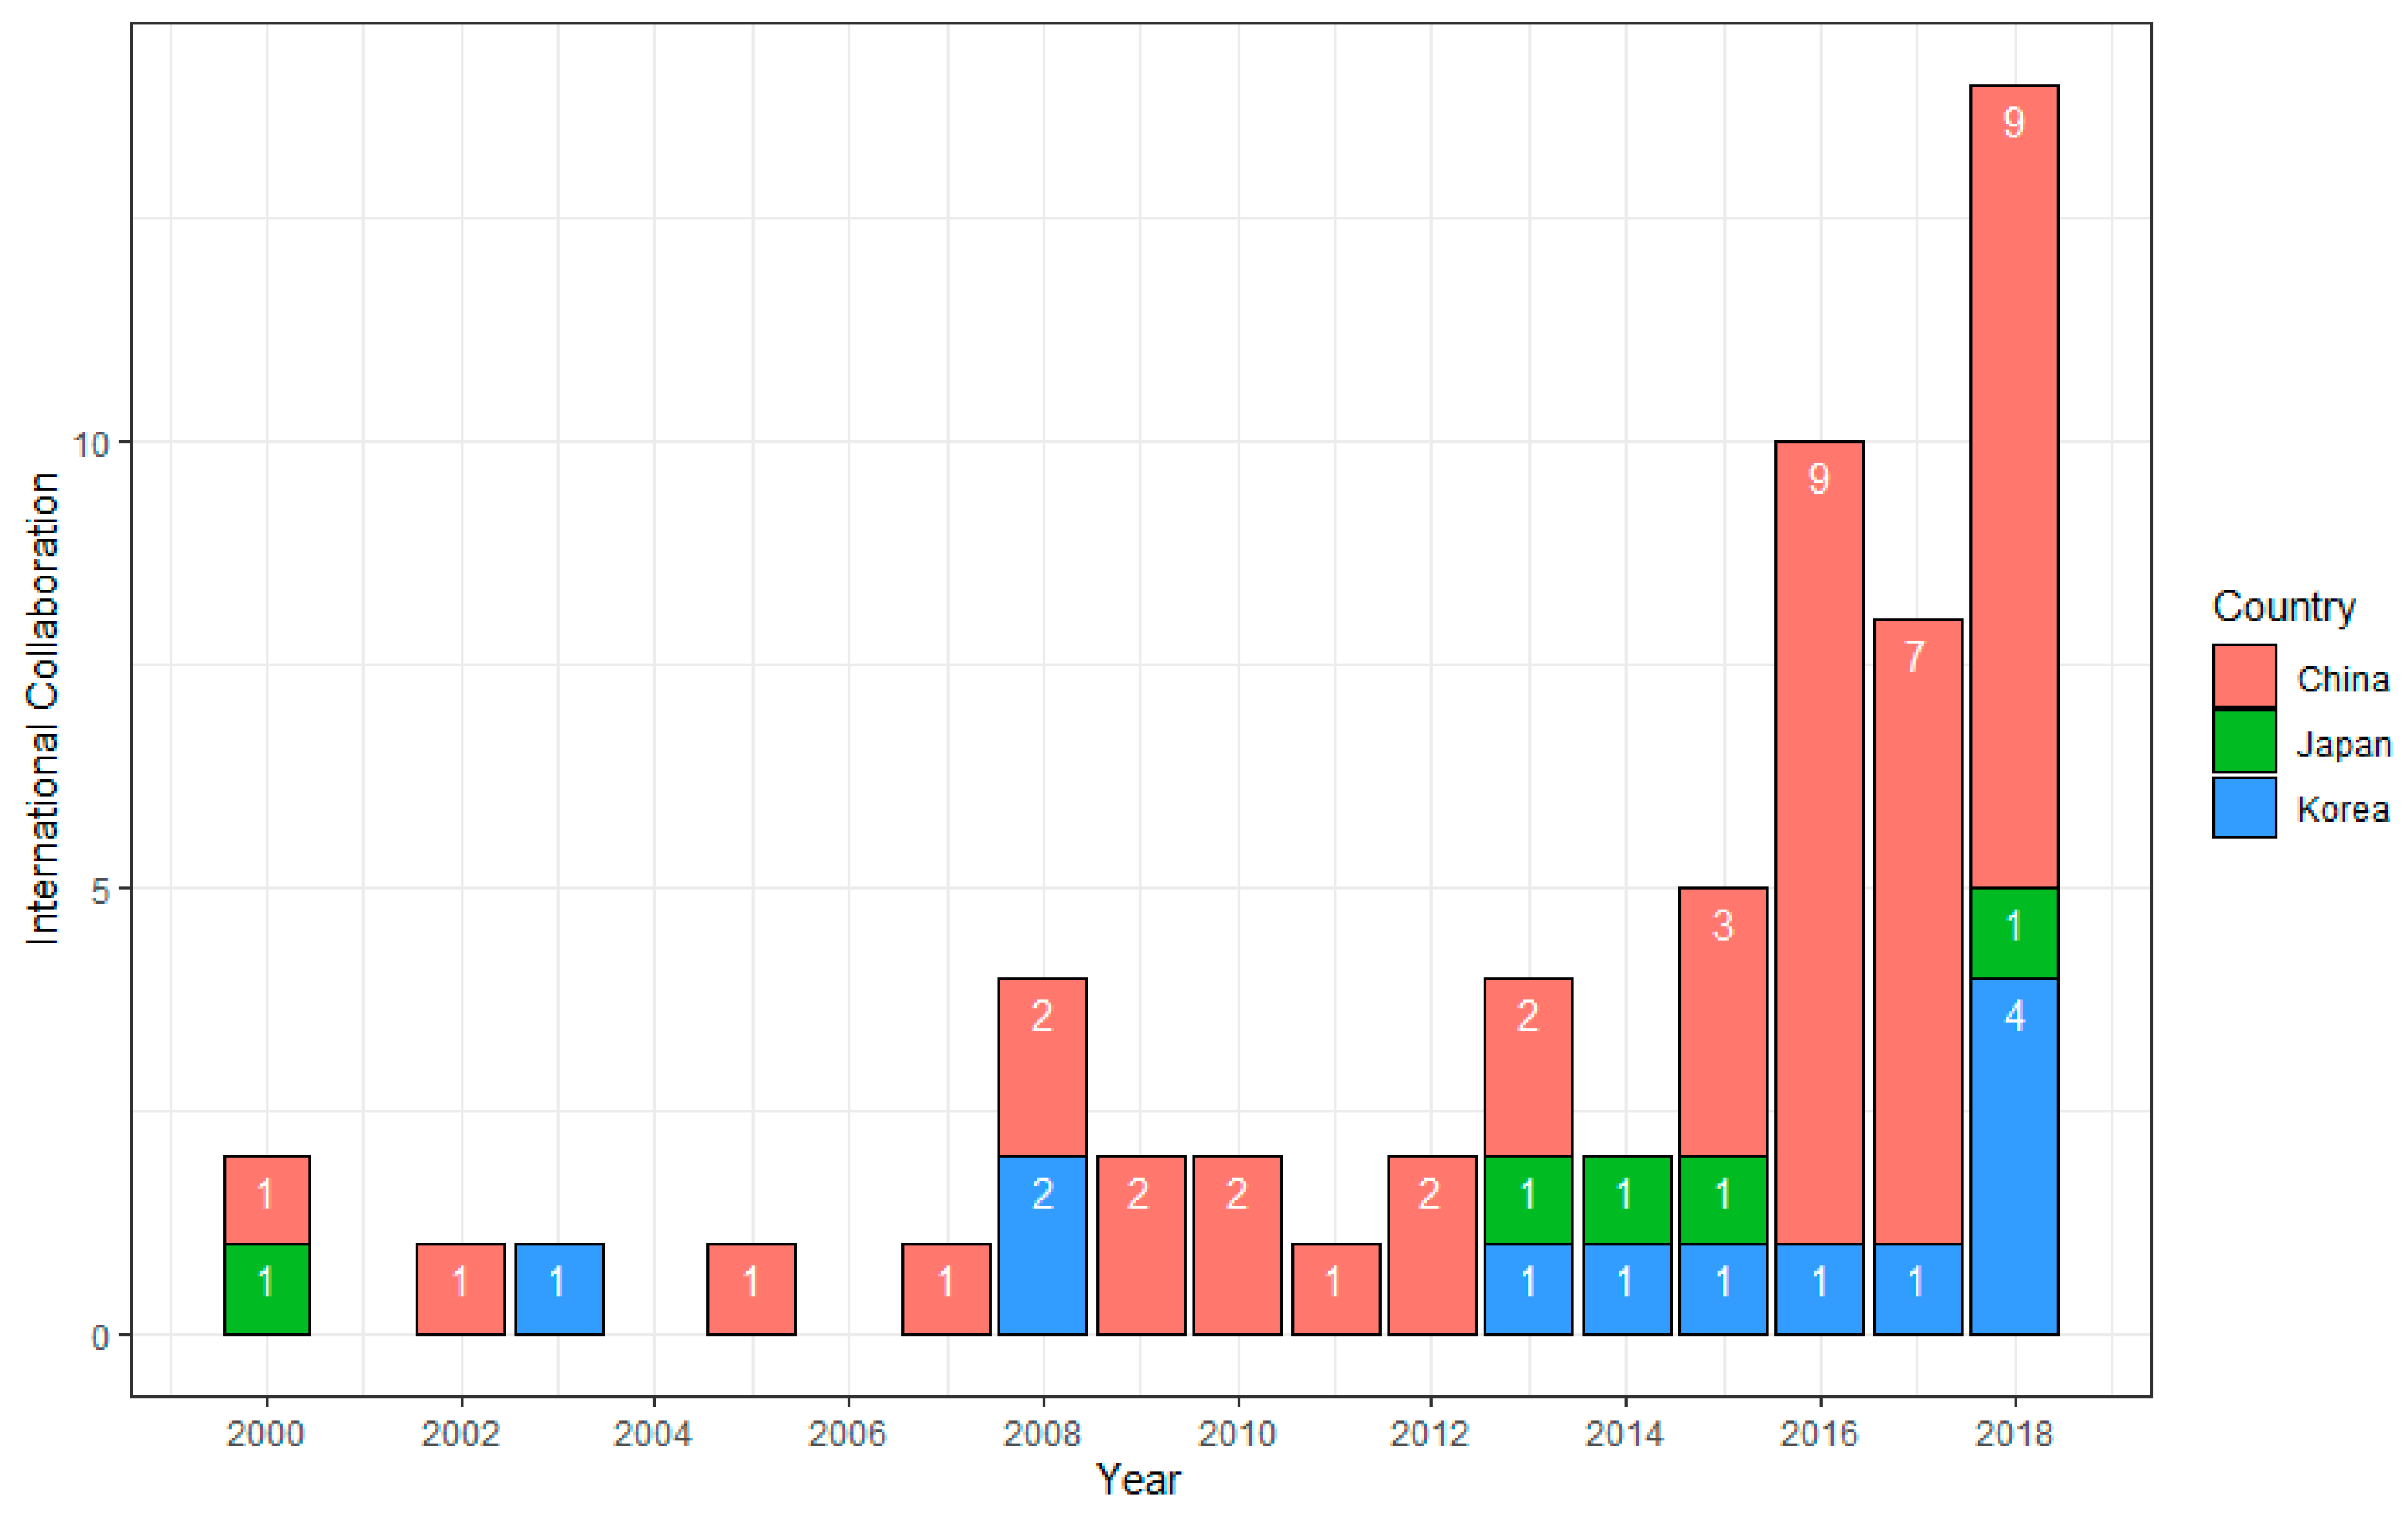
Task: Select the 2000 Japan green bar segment
Action: (267, 1289)
